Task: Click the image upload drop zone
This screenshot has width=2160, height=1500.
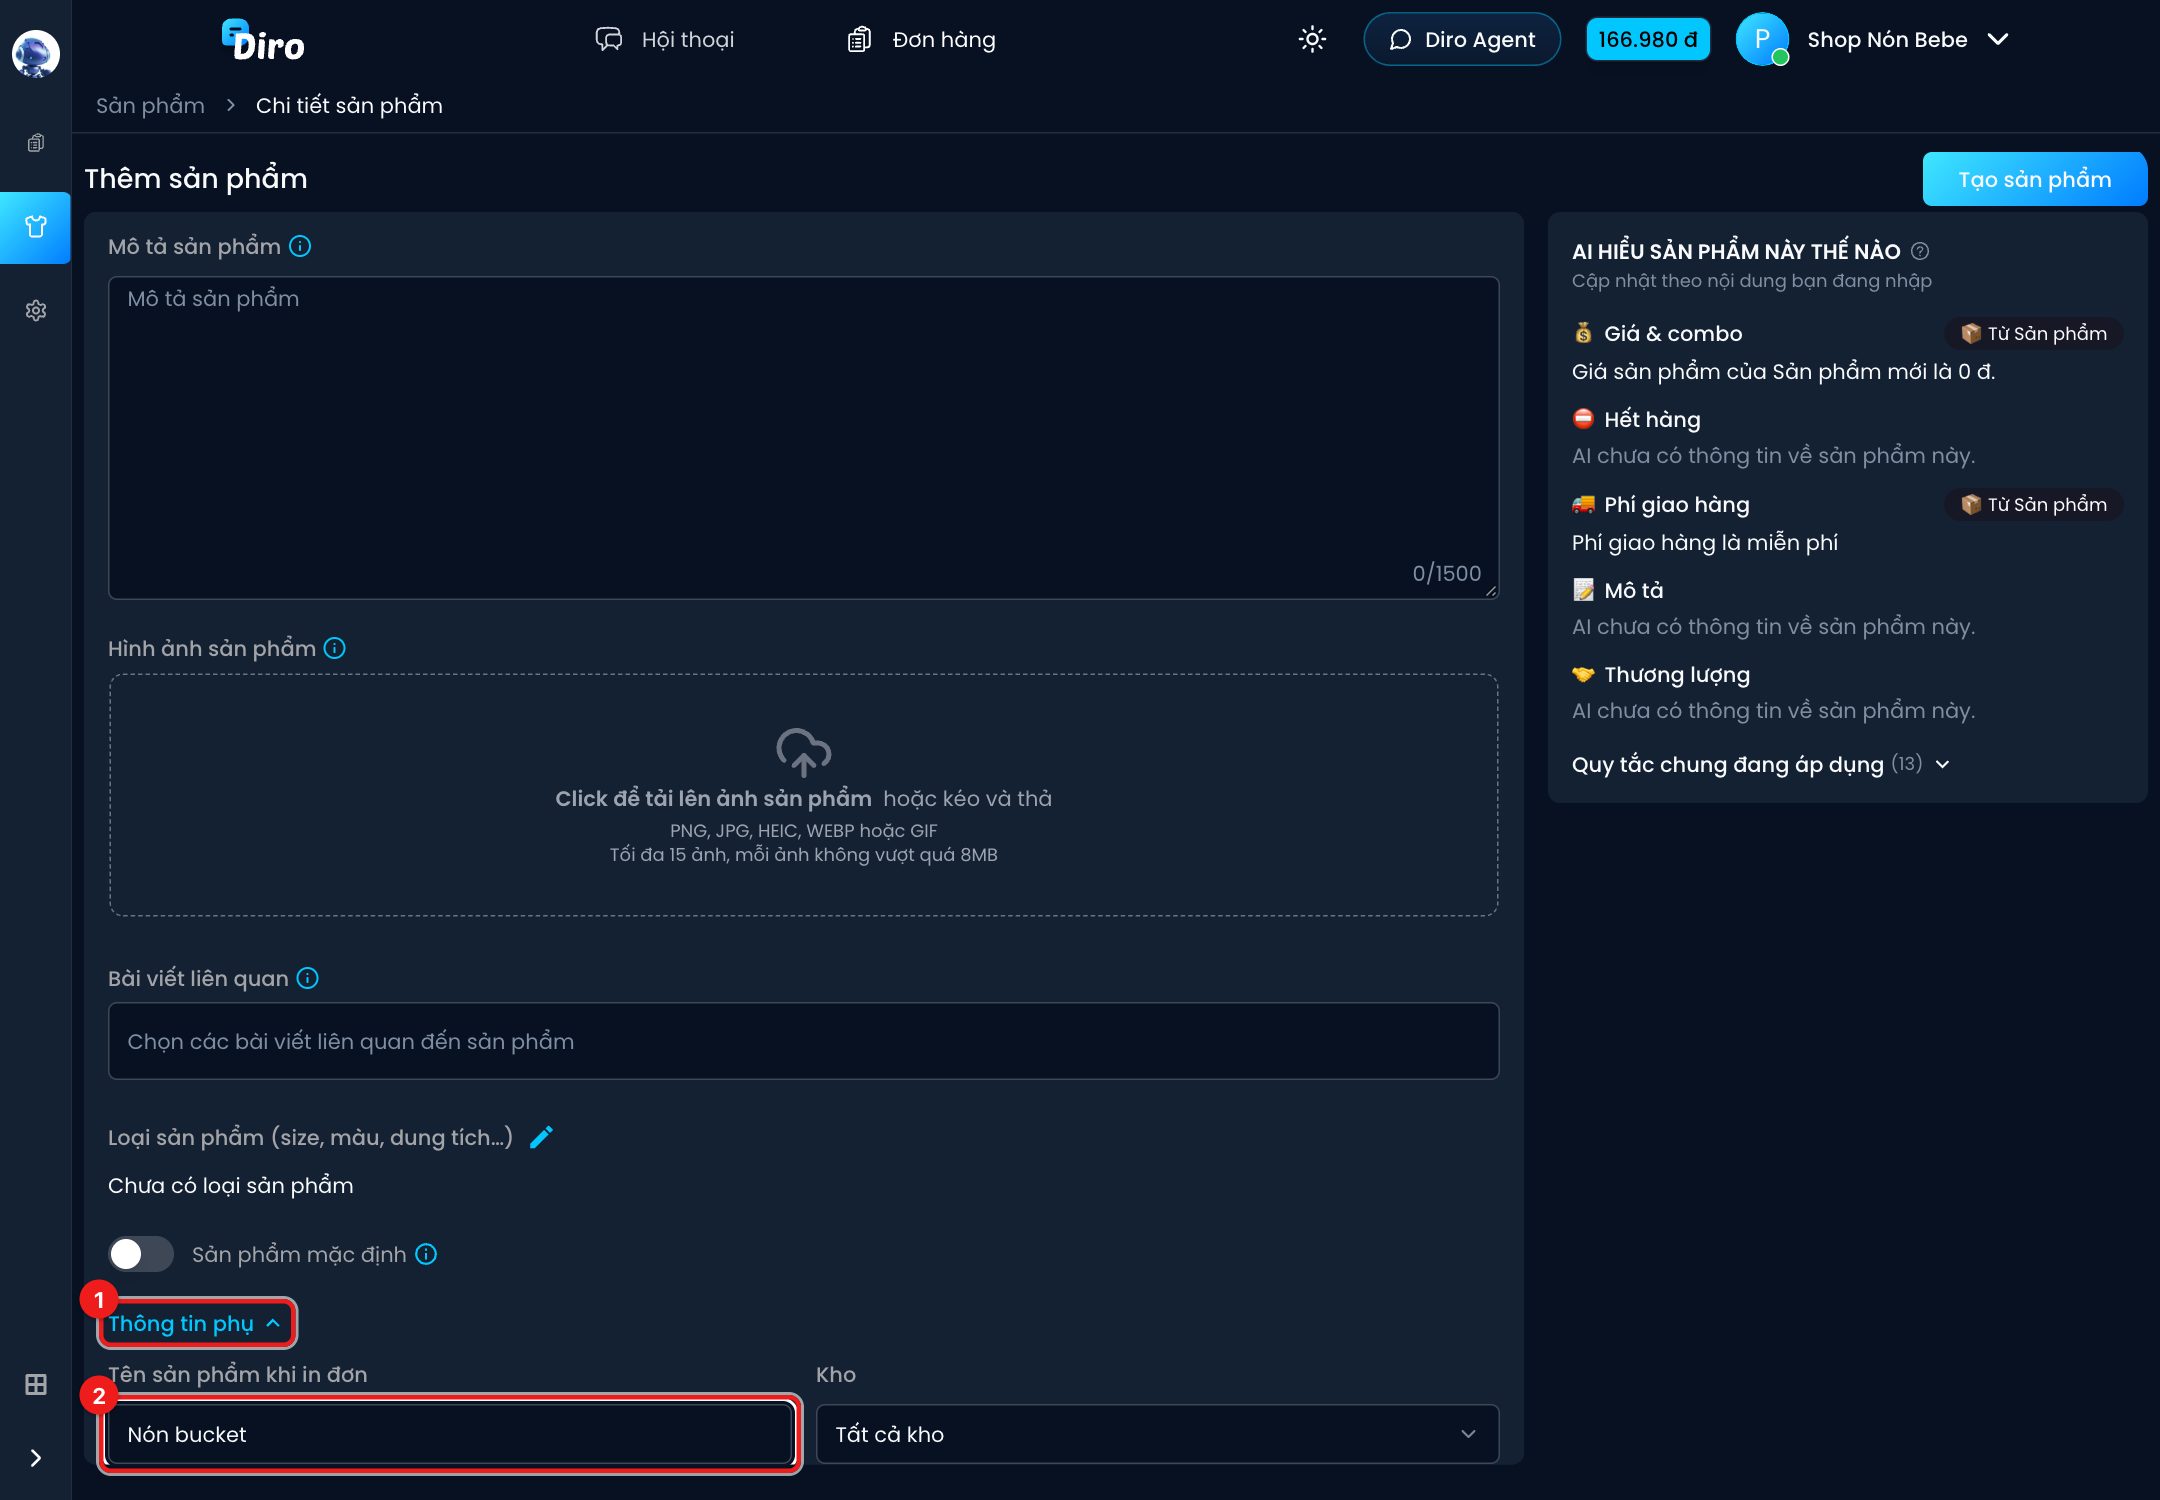Action: [x=803, y=795]
